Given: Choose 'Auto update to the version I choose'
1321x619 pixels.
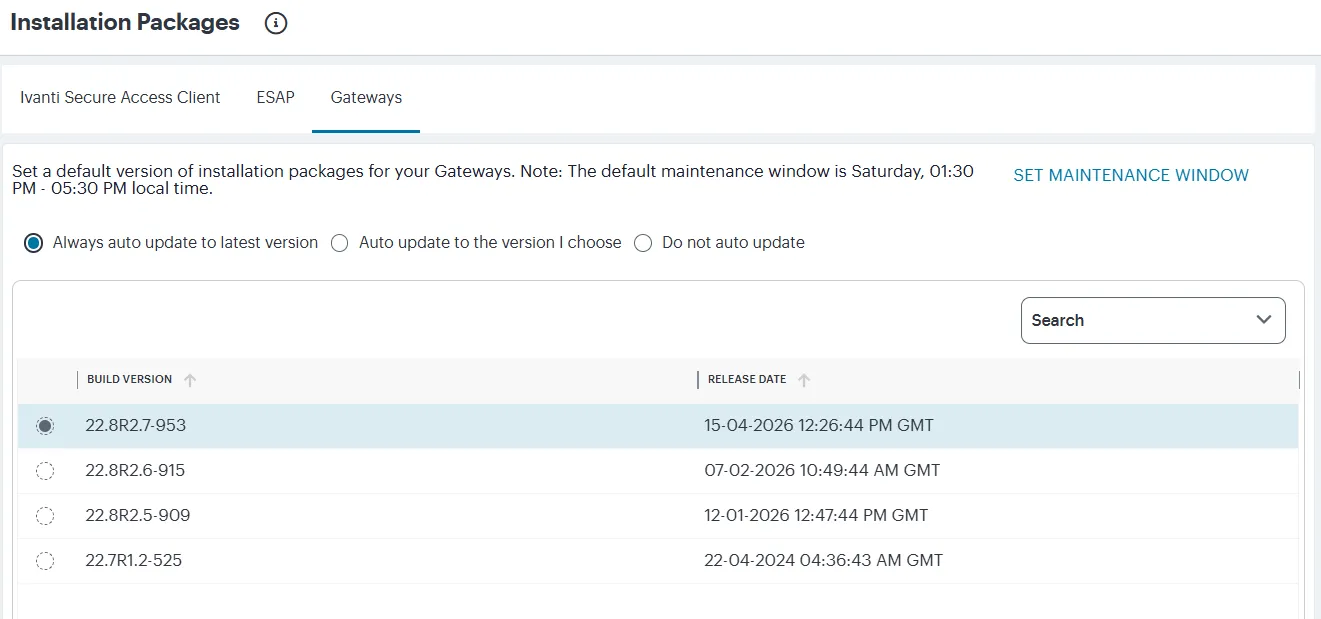Looking at the screenshot, I should pyautogui.click(x=340, y=243).
